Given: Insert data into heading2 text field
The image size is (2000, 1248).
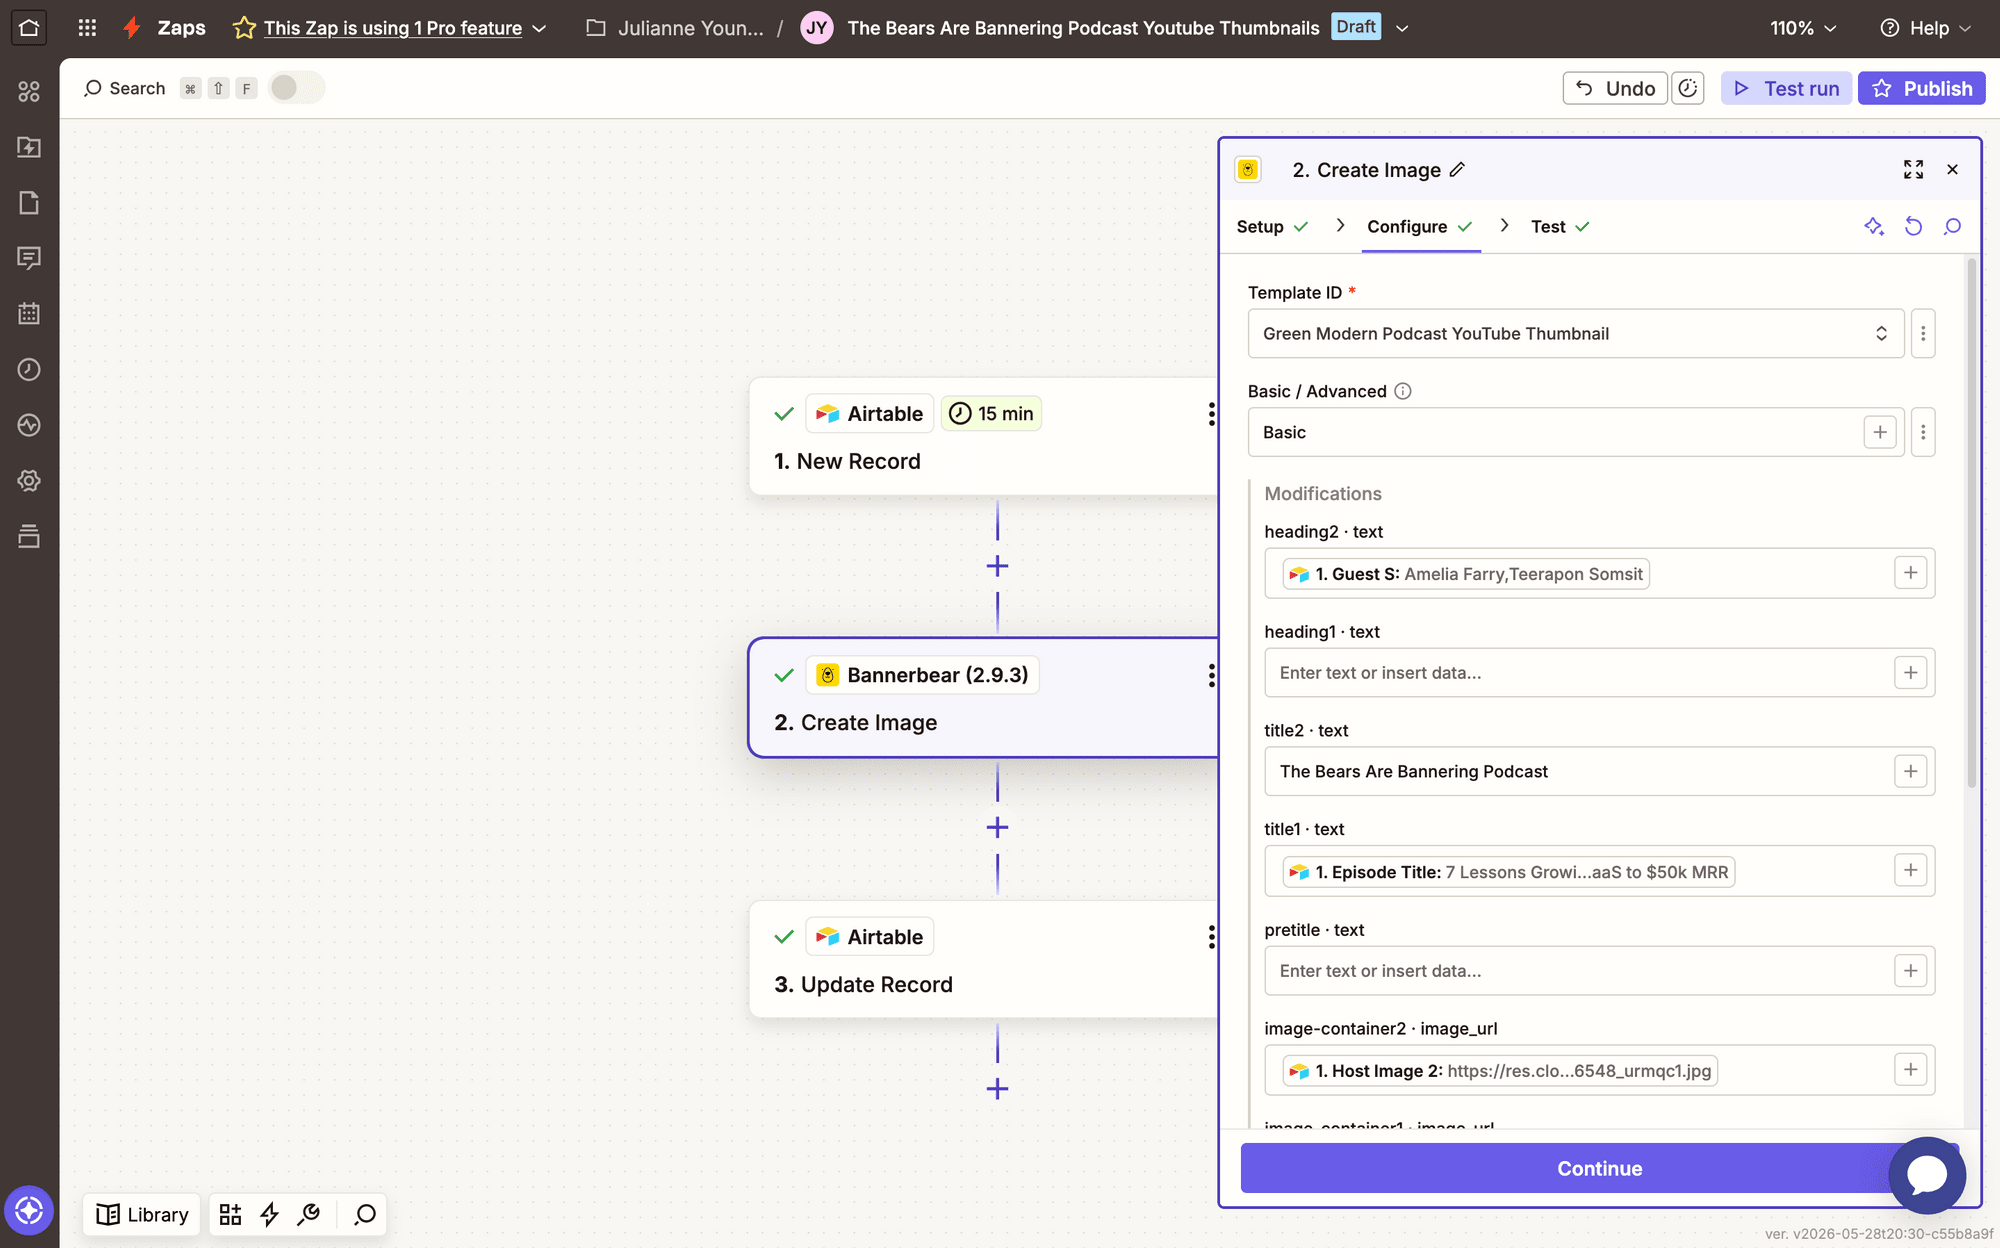Looking at the screenshot, I should coord(1910,573).
